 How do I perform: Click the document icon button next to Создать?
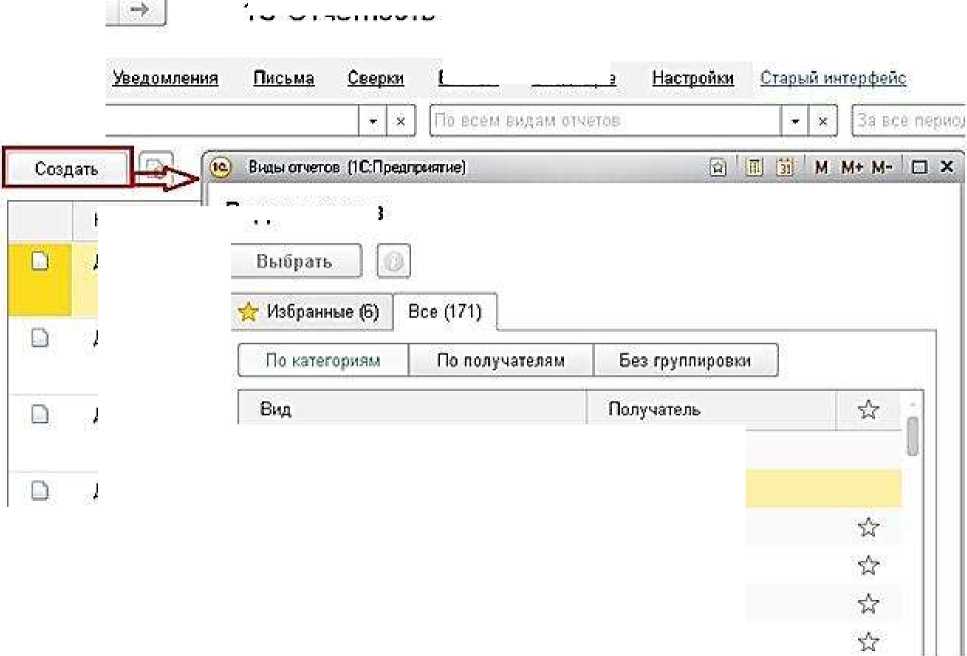point(155,167)
